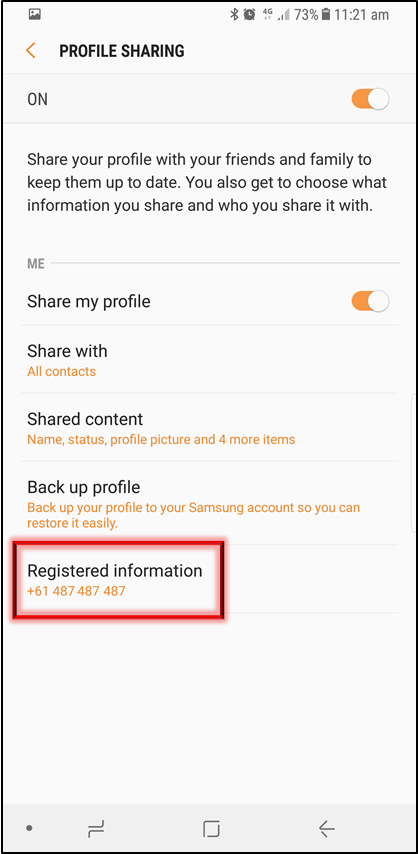Image resolution: width=418 pixels, height=854 pixels.
Task: Tap the home navigation button
Action: click(211, 829)
